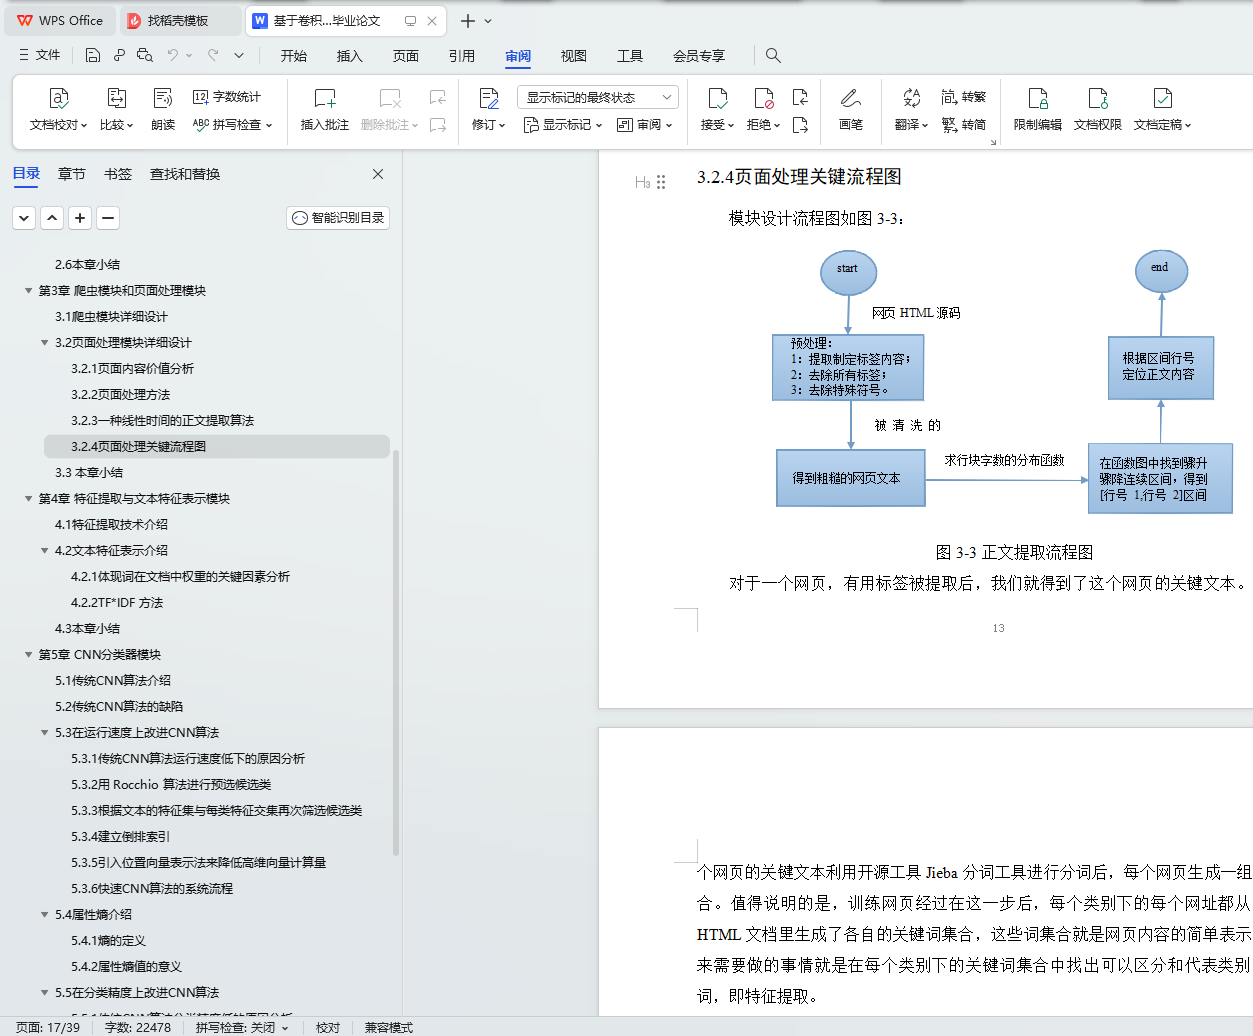This screenshot has height=1036, width=1253.
Task: Select the 书签 navigation pane tab
Action: tap(118, 174)
